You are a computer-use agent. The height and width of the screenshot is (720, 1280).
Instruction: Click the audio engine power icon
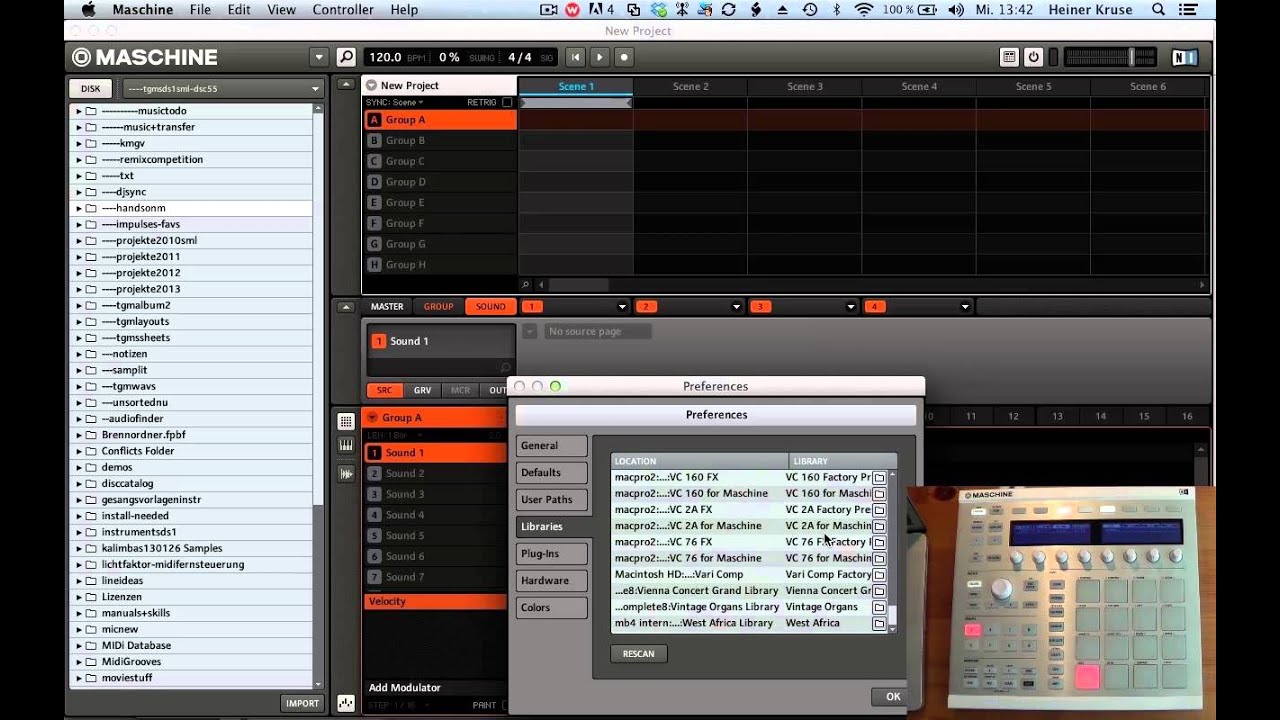tap(1034, 57)
